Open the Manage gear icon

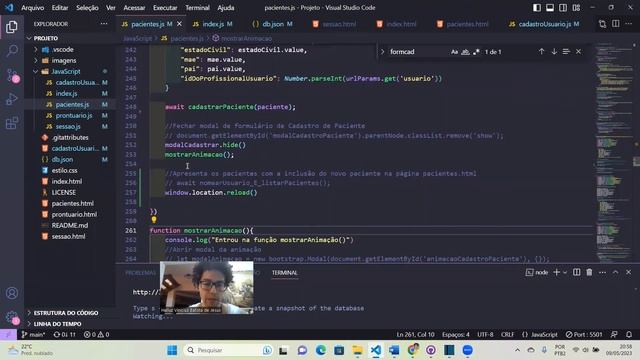tap(12, 317)
